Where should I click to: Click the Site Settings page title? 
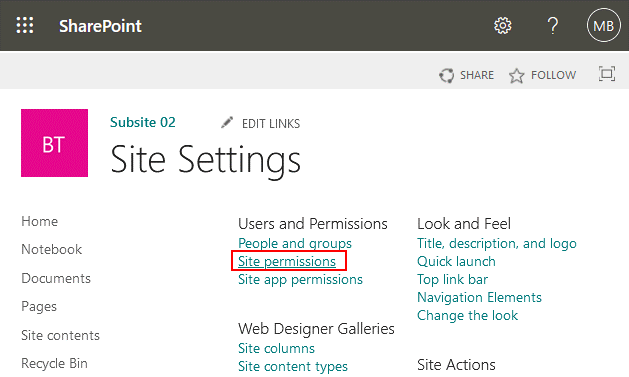point(205,160)
